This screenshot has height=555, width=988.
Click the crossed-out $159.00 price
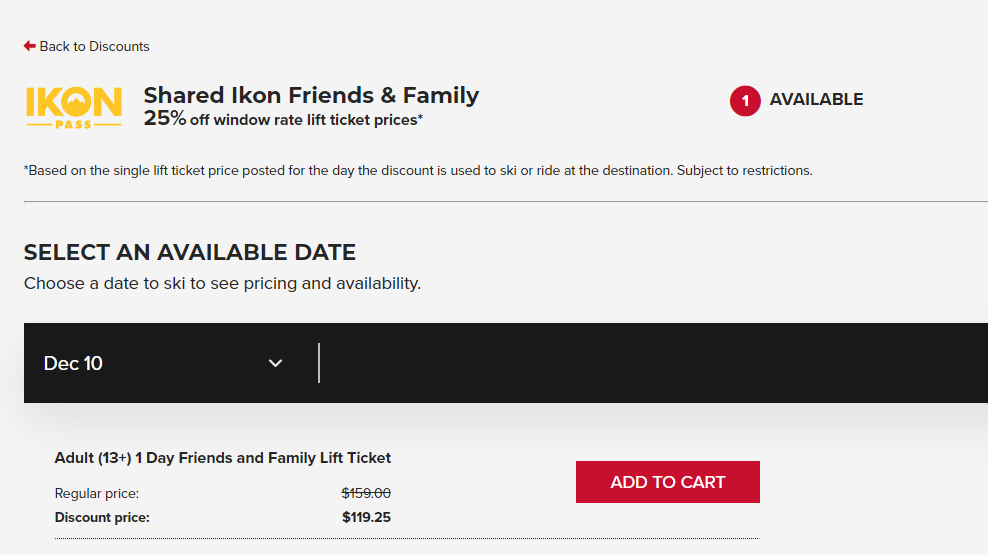click(x=366, y=493)
